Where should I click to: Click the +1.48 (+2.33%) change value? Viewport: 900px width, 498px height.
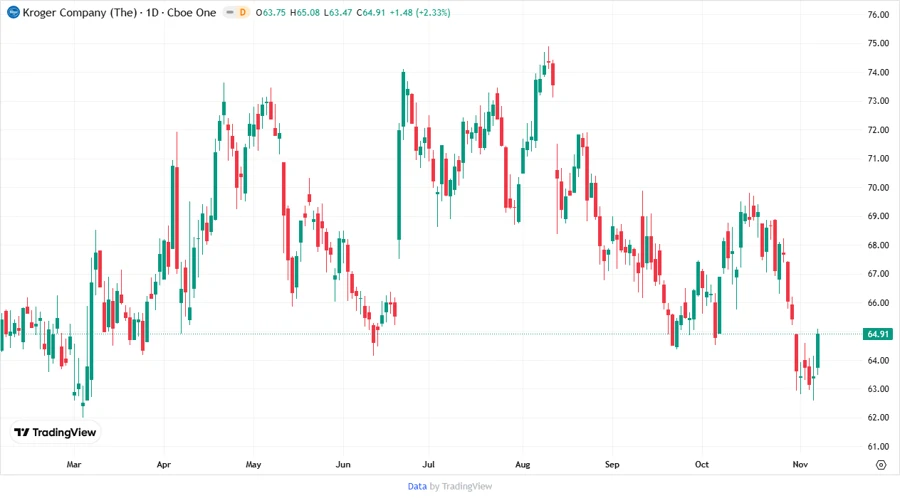tap(420, 12)
